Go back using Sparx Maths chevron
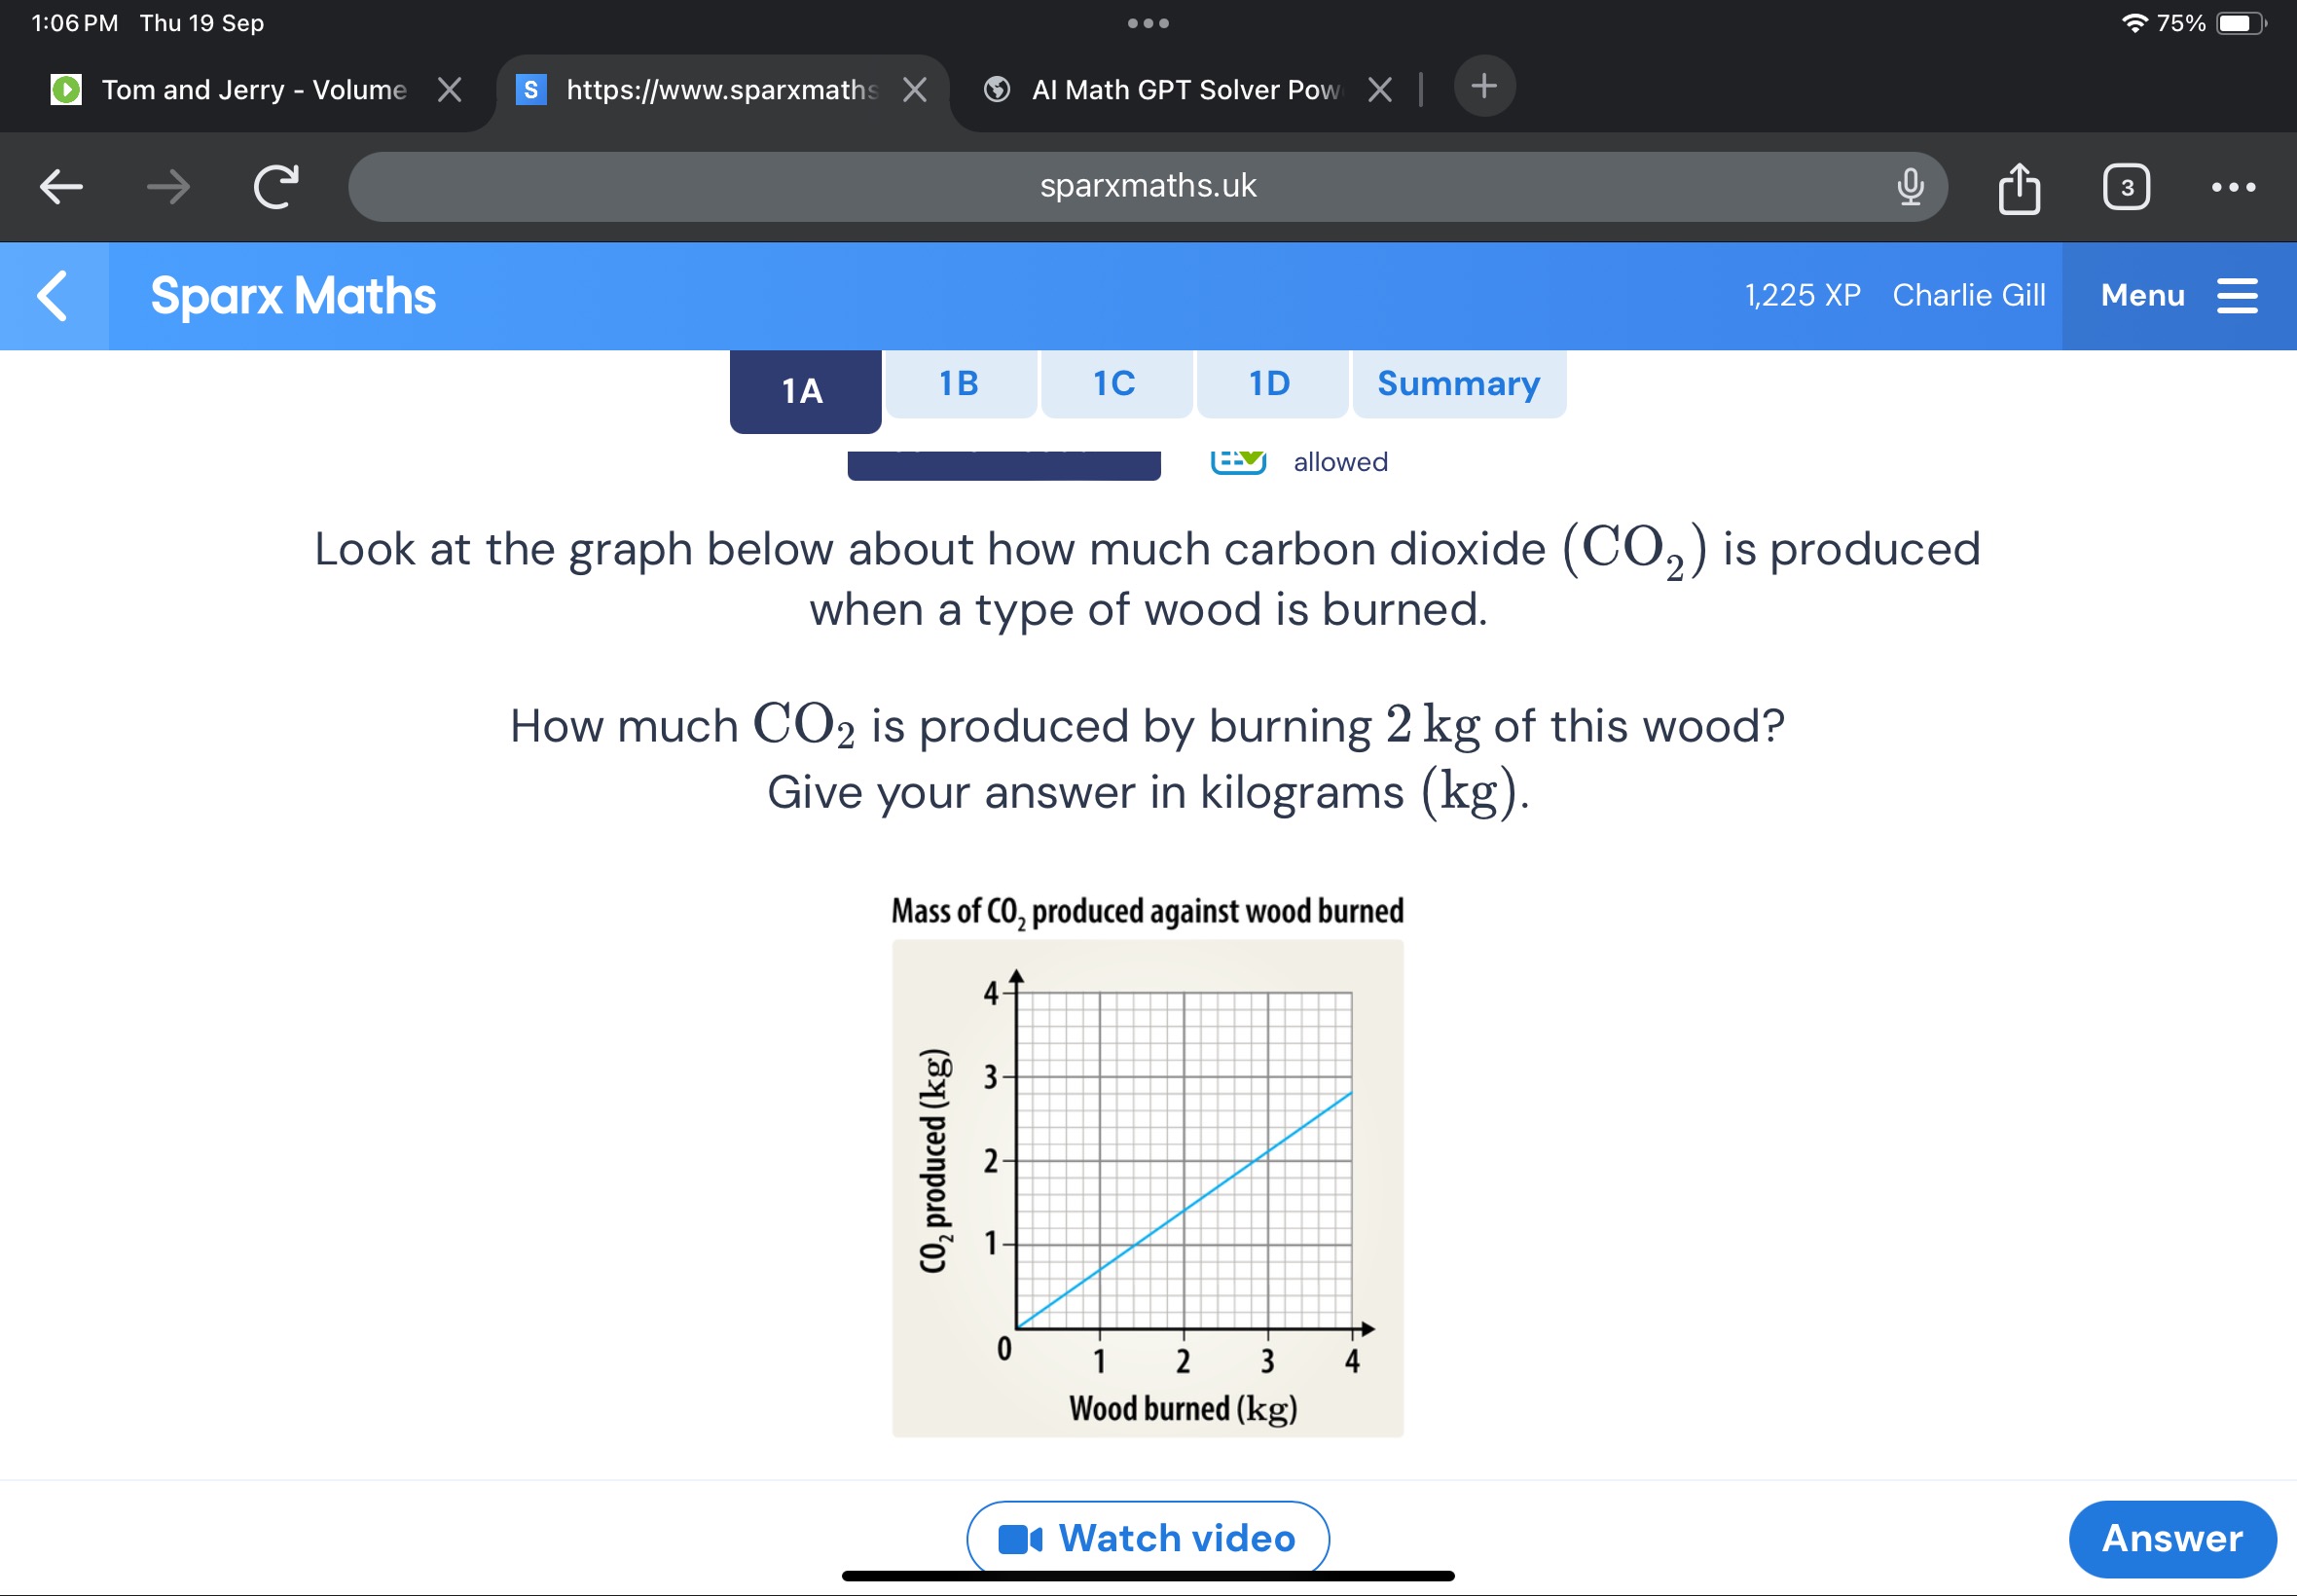This screenshot has width=2297, height=1596. click(53, 296)
